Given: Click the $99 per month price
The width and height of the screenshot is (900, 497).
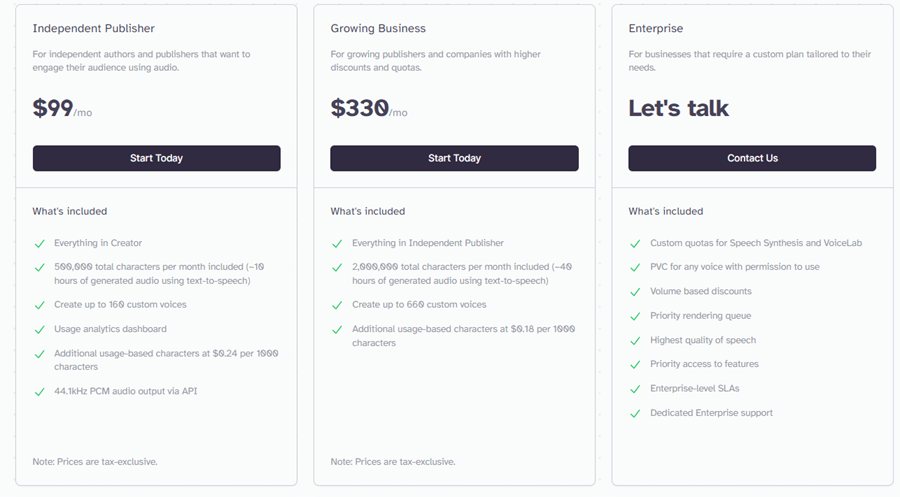Looking at the screenshot, I should pyautogui.click(x=62, y=108).
